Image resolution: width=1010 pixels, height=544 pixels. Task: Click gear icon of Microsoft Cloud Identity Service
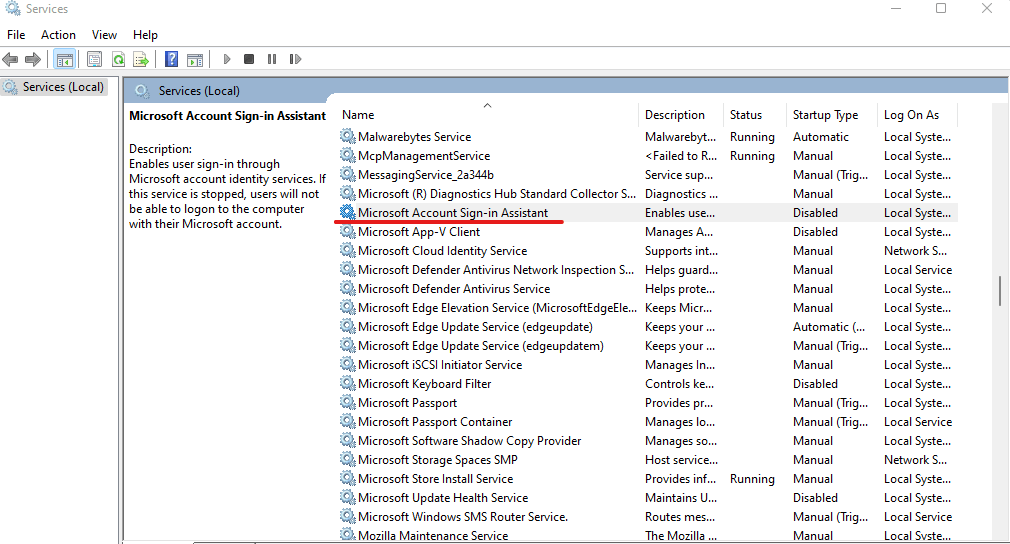(348, 250)
